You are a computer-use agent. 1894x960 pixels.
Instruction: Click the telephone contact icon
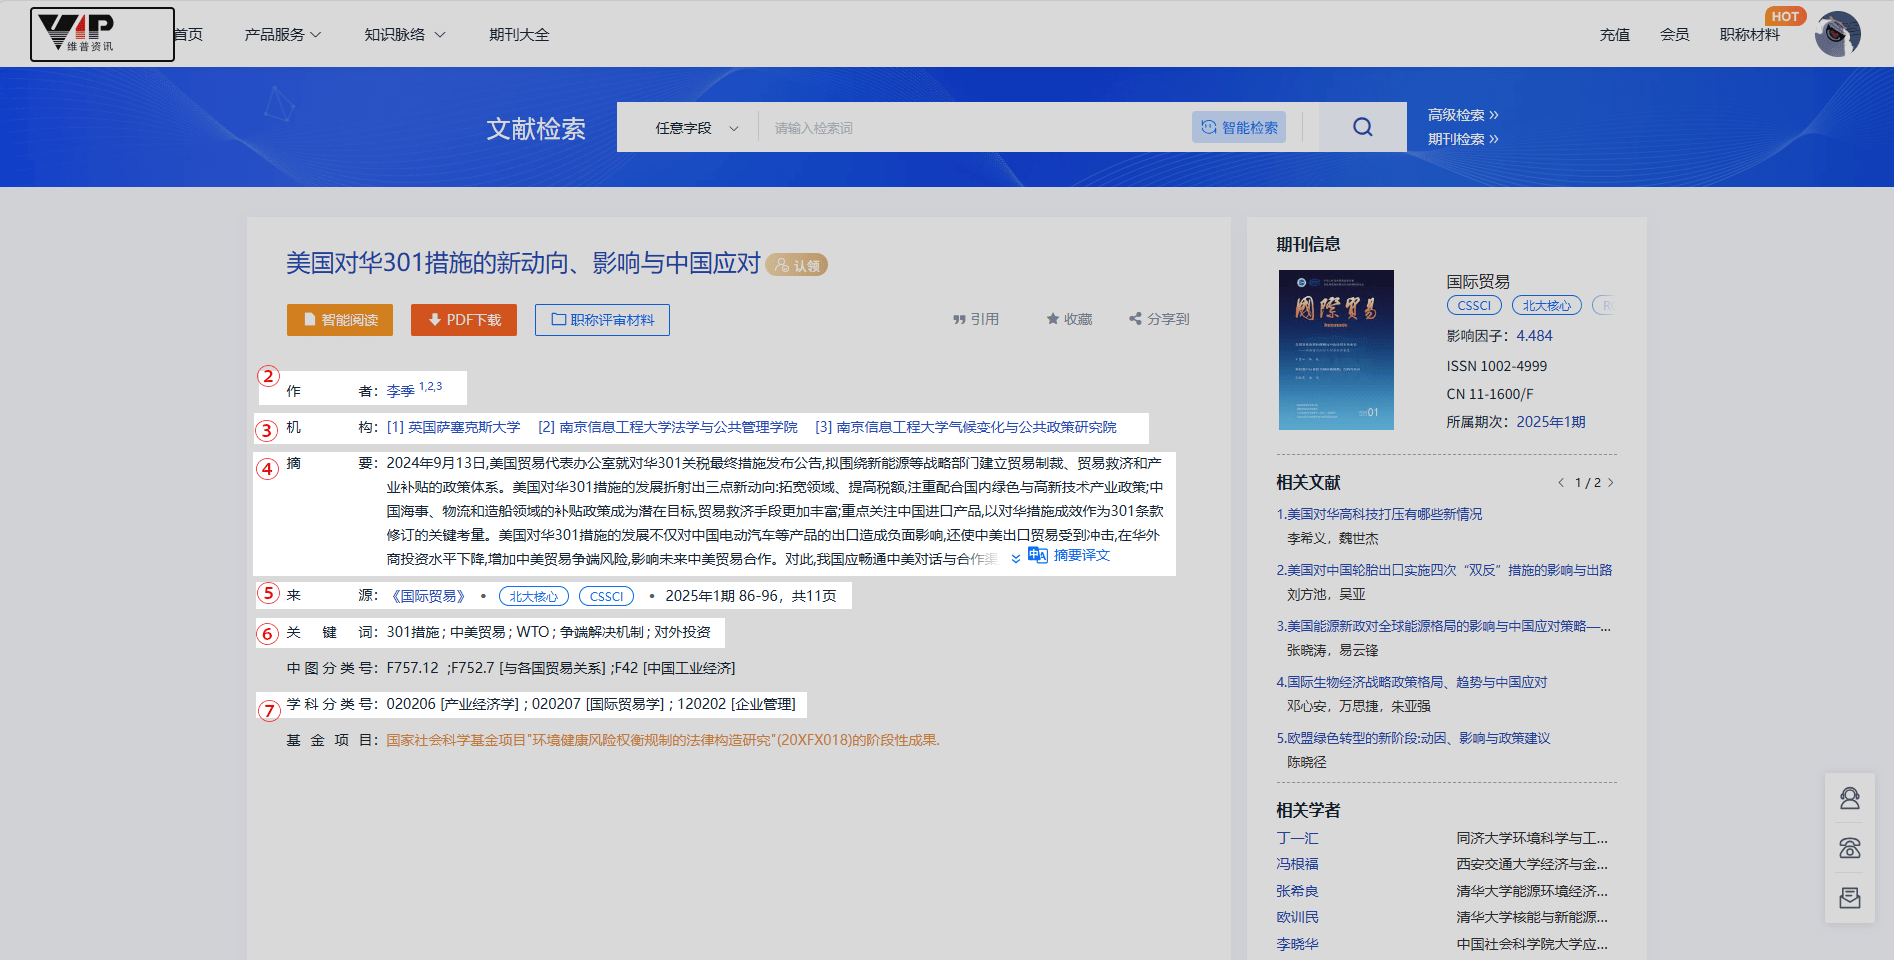1850,848
